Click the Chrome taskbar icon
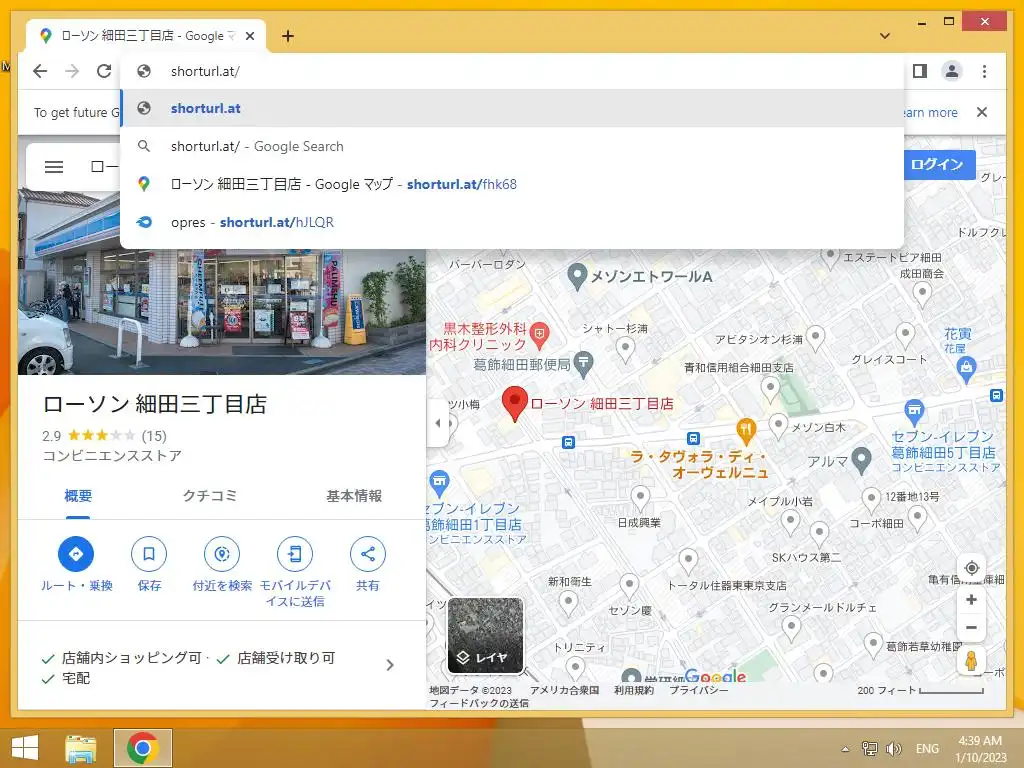 tap(142, 748)
